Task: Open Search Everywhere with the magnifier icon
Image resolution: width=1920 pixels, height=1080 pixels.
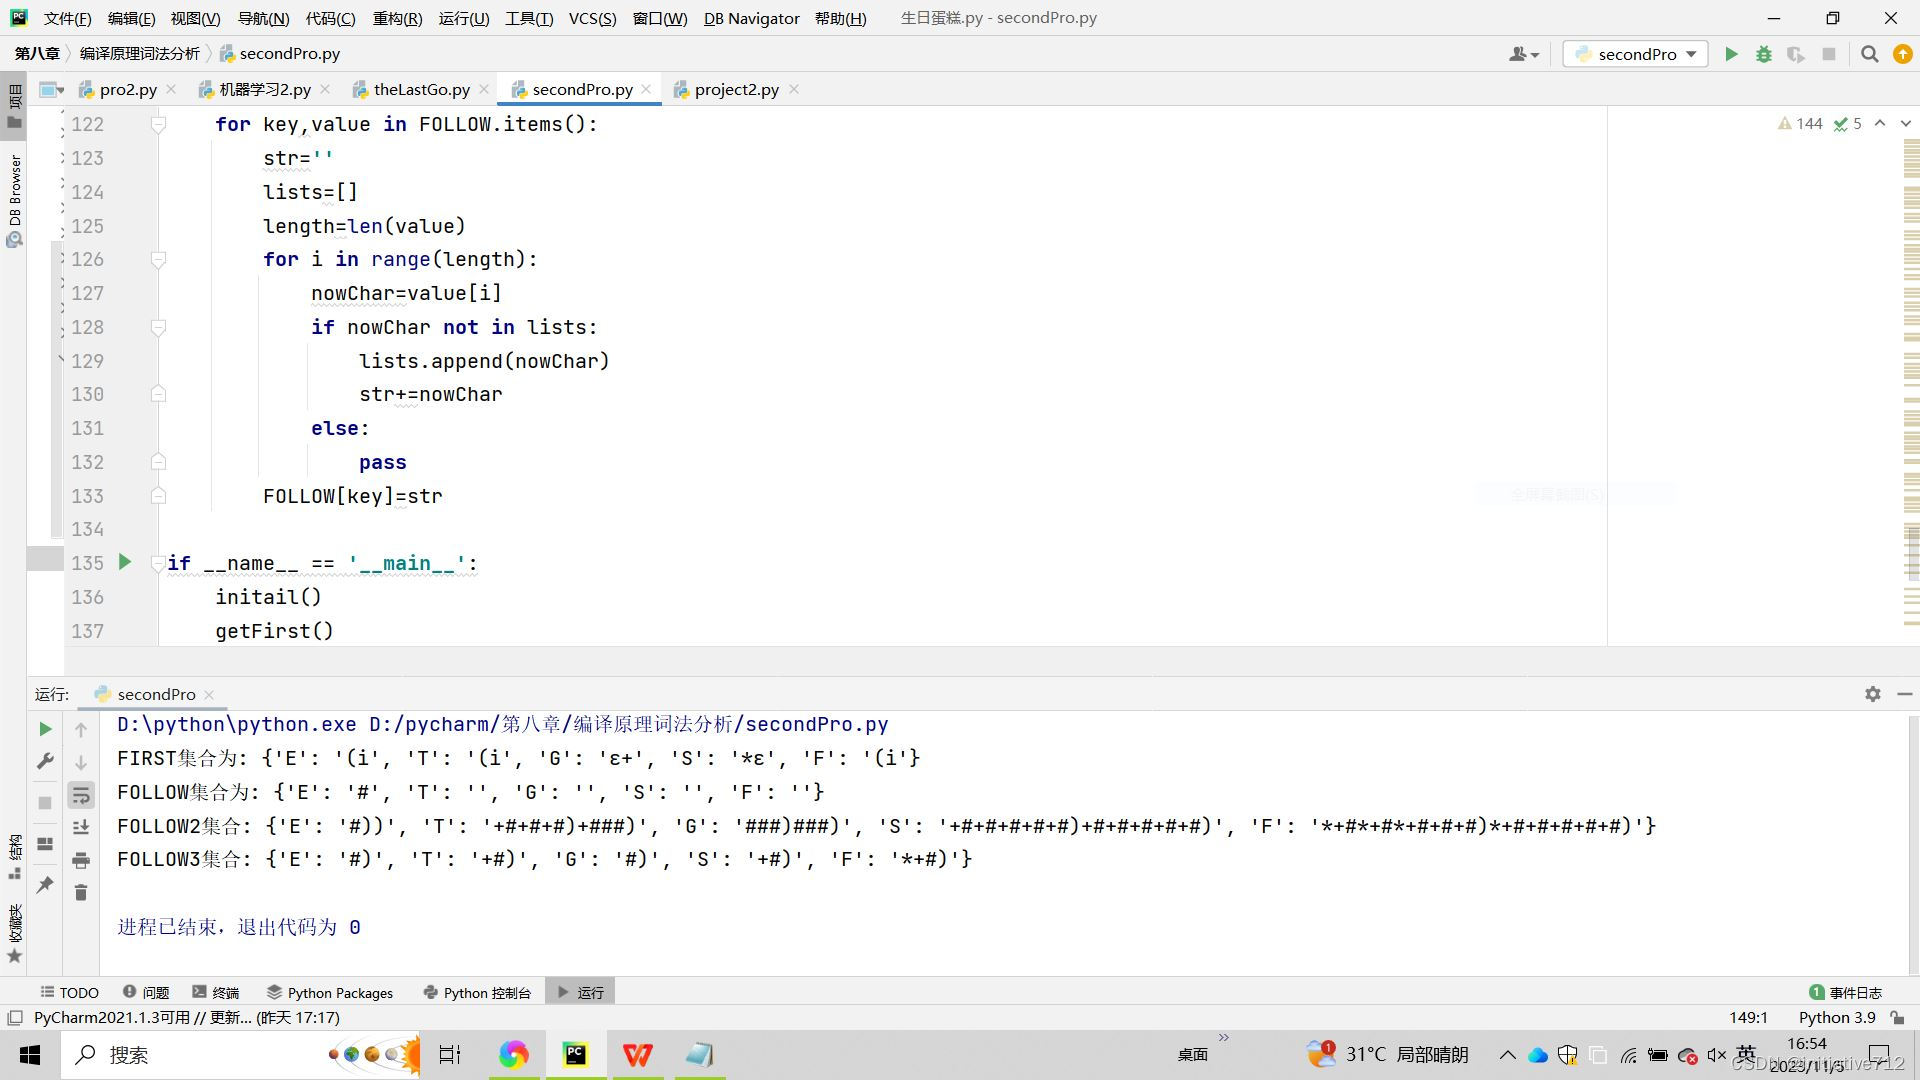Action: click(x=1869, y=54)
